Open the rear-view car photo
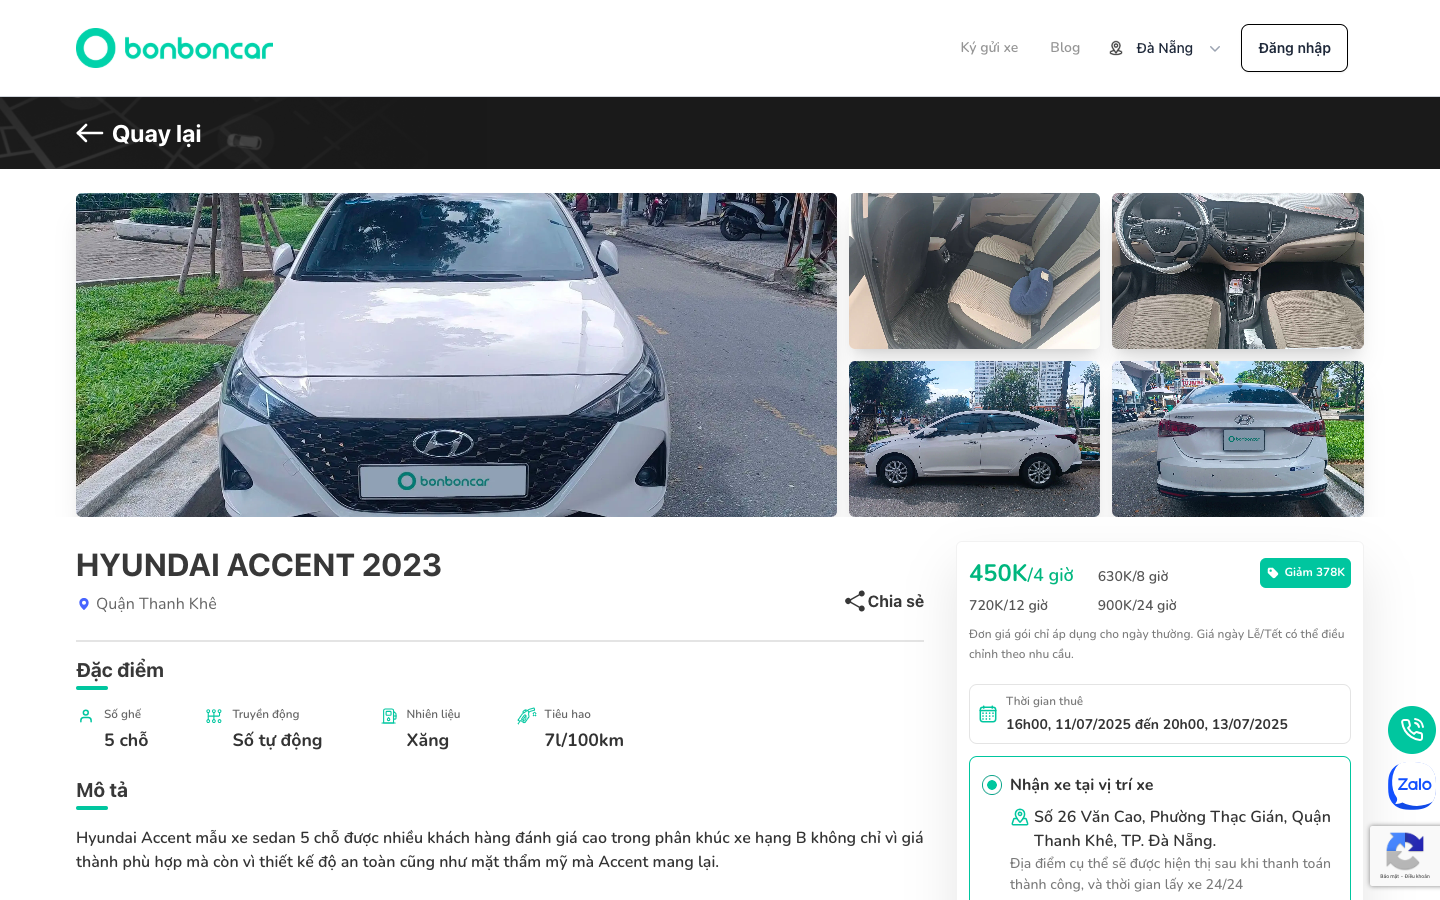 click(1238, 439)
